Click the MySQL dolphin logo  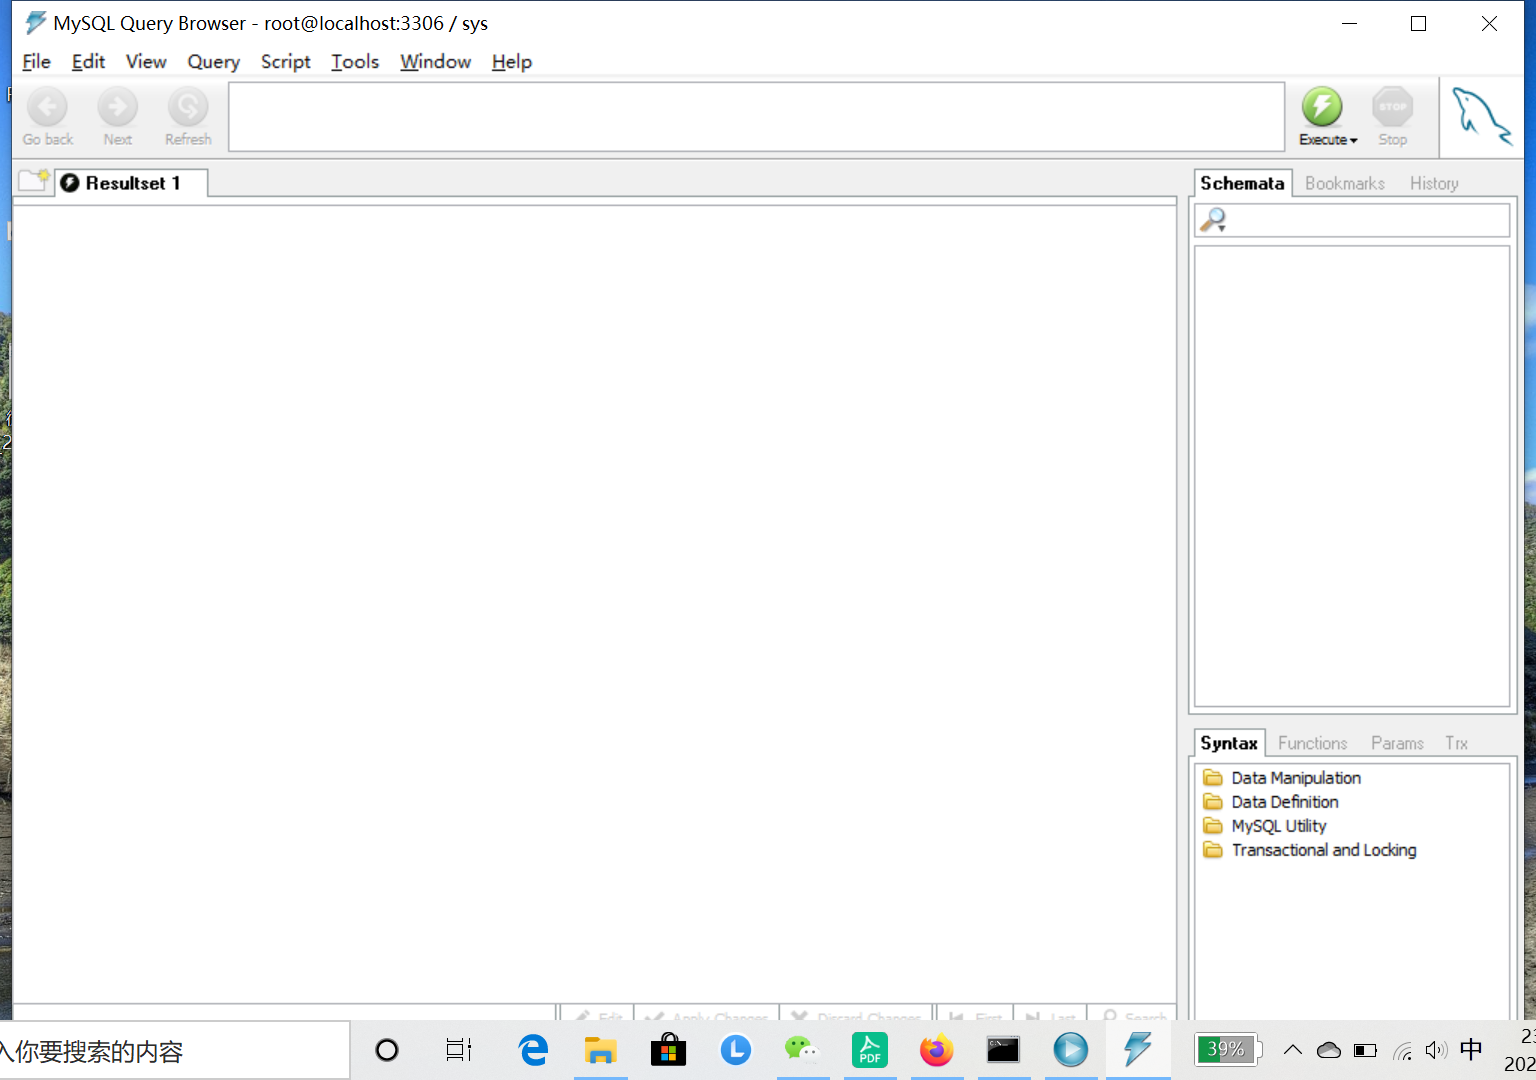tap(1481, 116)
